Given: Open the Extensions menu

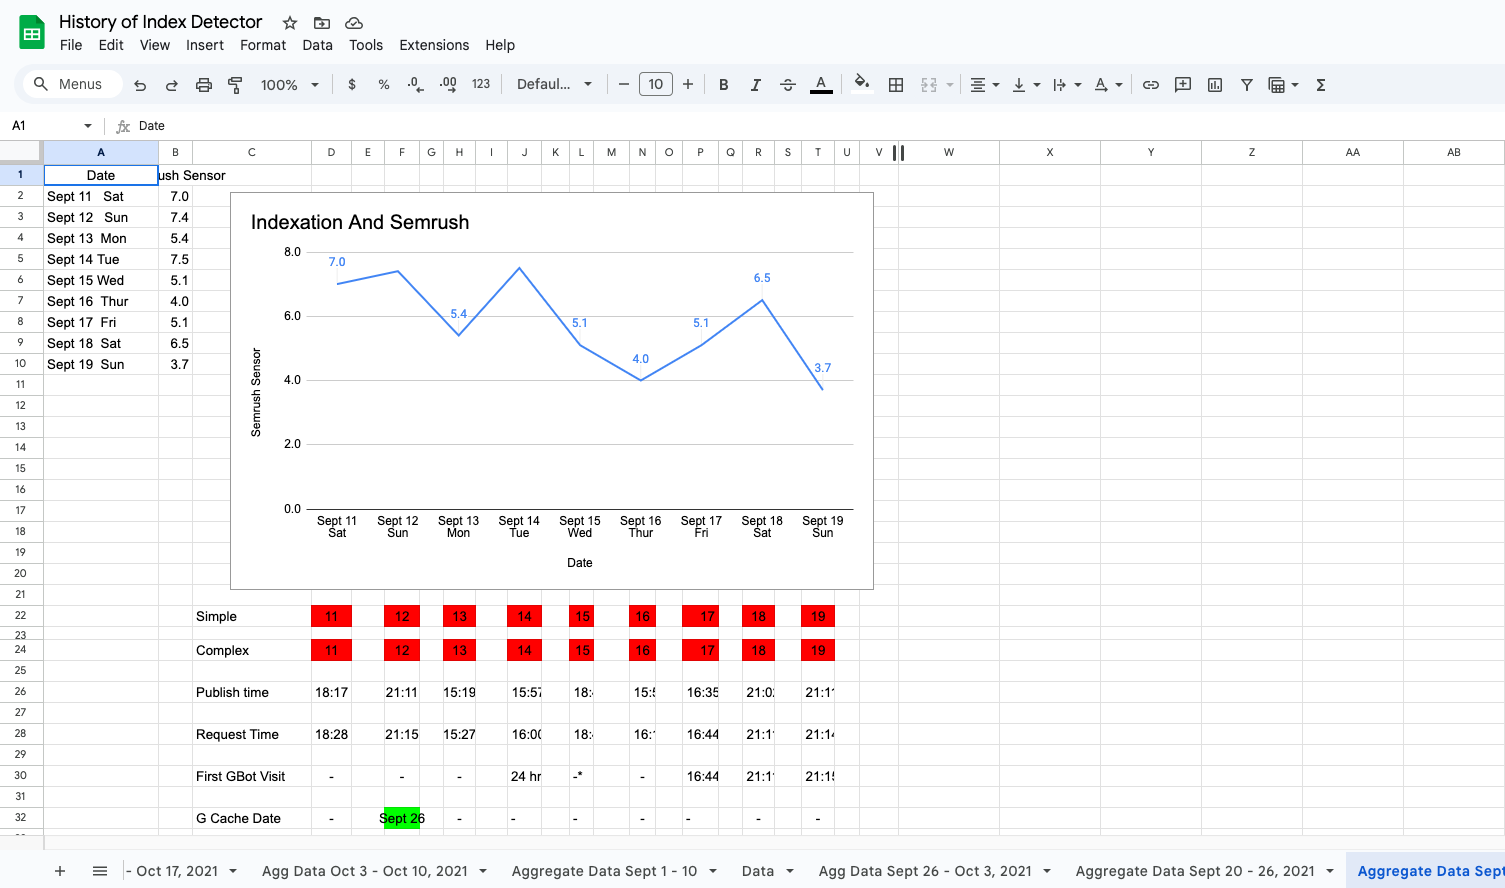Looking at the screenshot, I should (x=434, y=45).
